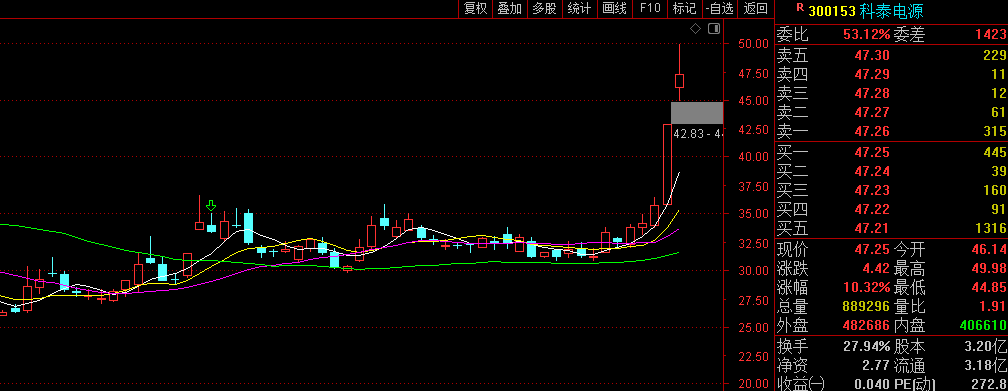Activate the 画线 drawing tool

coord(614,8)
